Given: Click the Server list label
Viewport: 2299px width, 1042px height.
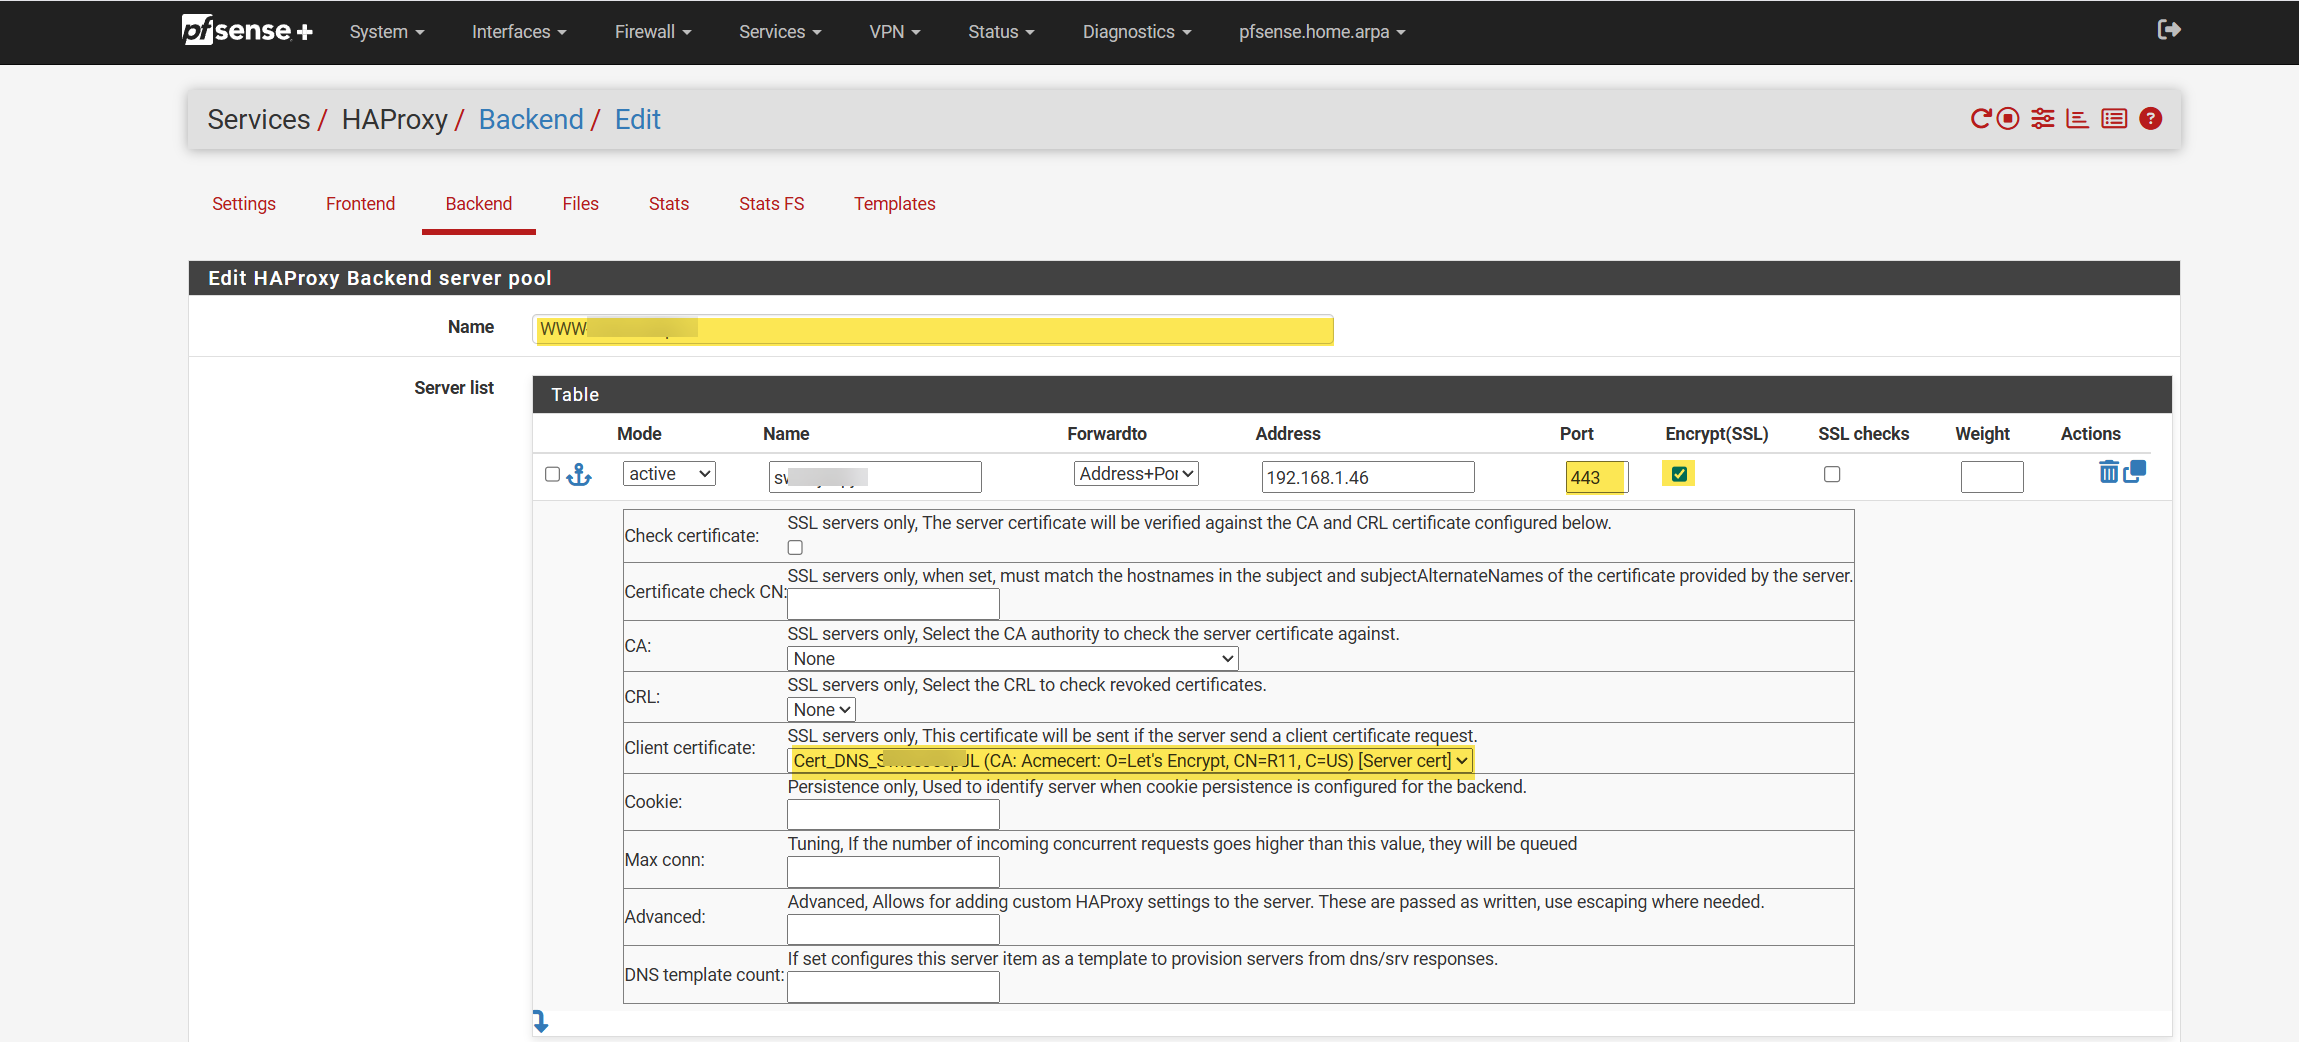Looking at the screenshot, I should point(454,388).
